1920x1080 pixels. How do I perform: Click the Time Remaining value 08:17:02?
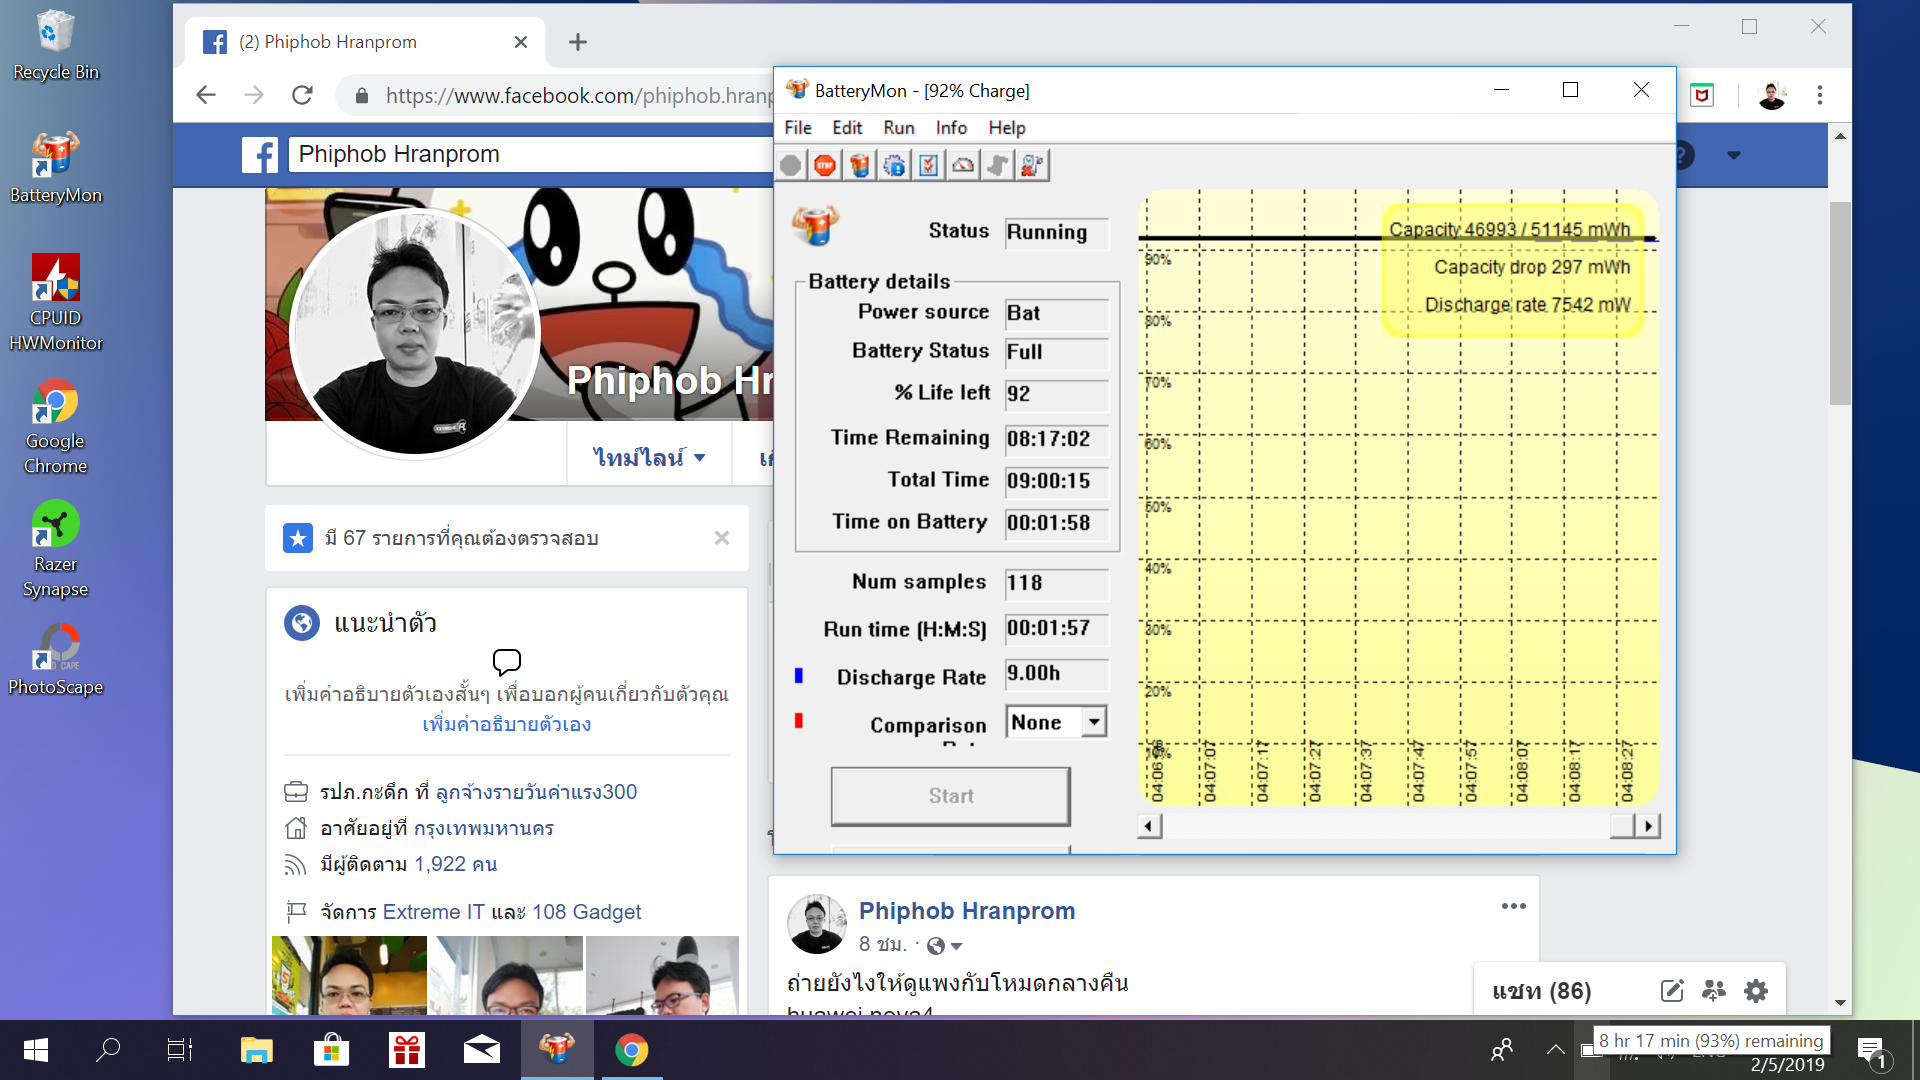click(x=1057, y=438)
